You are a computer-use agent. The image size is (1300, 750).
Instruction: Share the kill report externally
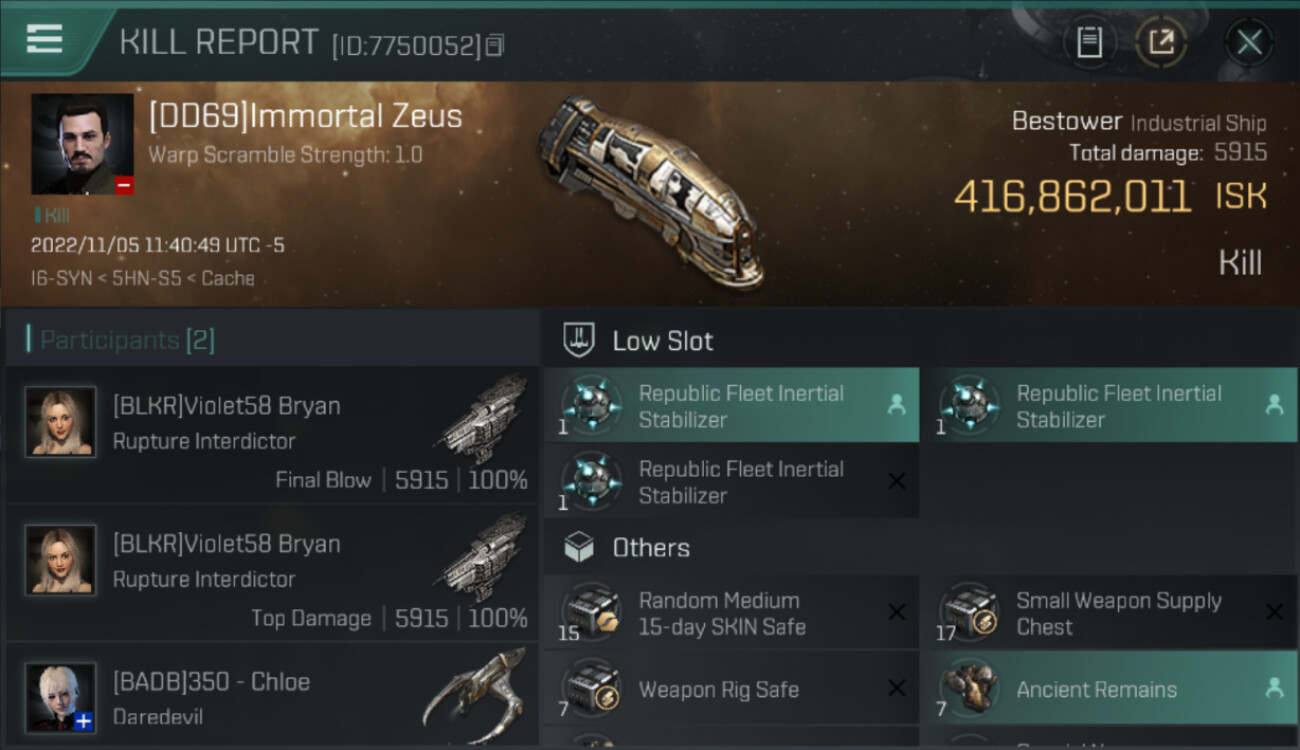pyautogui.click(x=1160, y=42)
